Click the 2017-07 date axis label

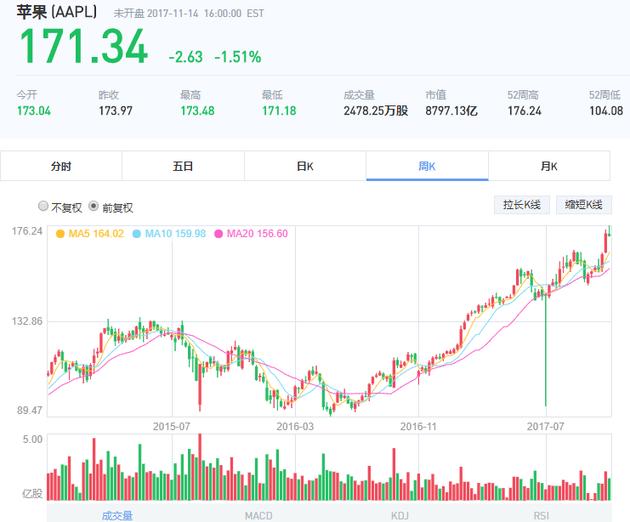[x=546, y=426]
